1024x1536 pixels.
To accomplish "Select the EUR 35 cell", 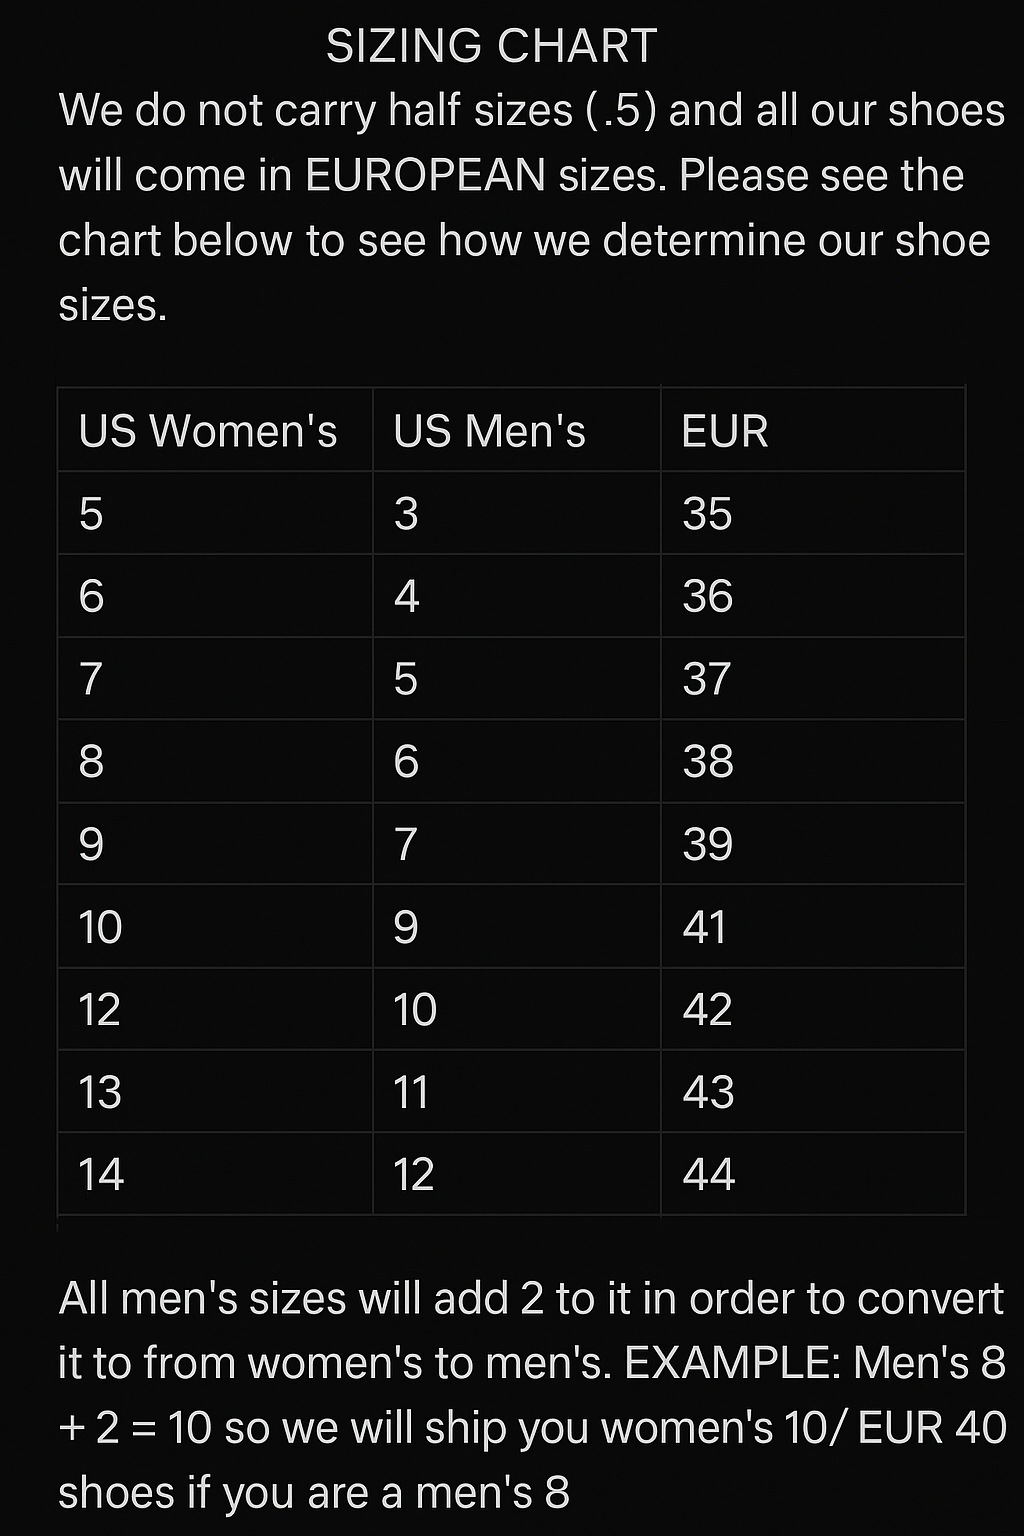I will [x=707, y=514].
